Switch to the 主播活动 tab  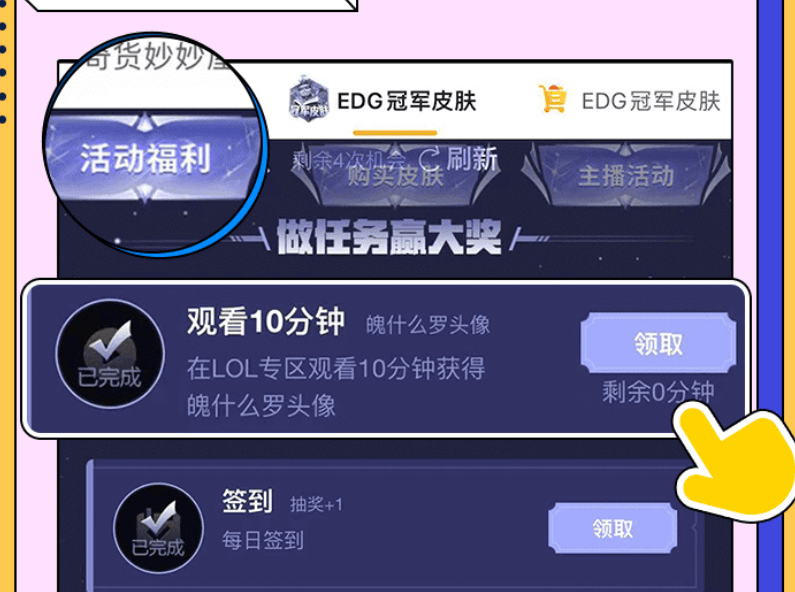(627, 176)
